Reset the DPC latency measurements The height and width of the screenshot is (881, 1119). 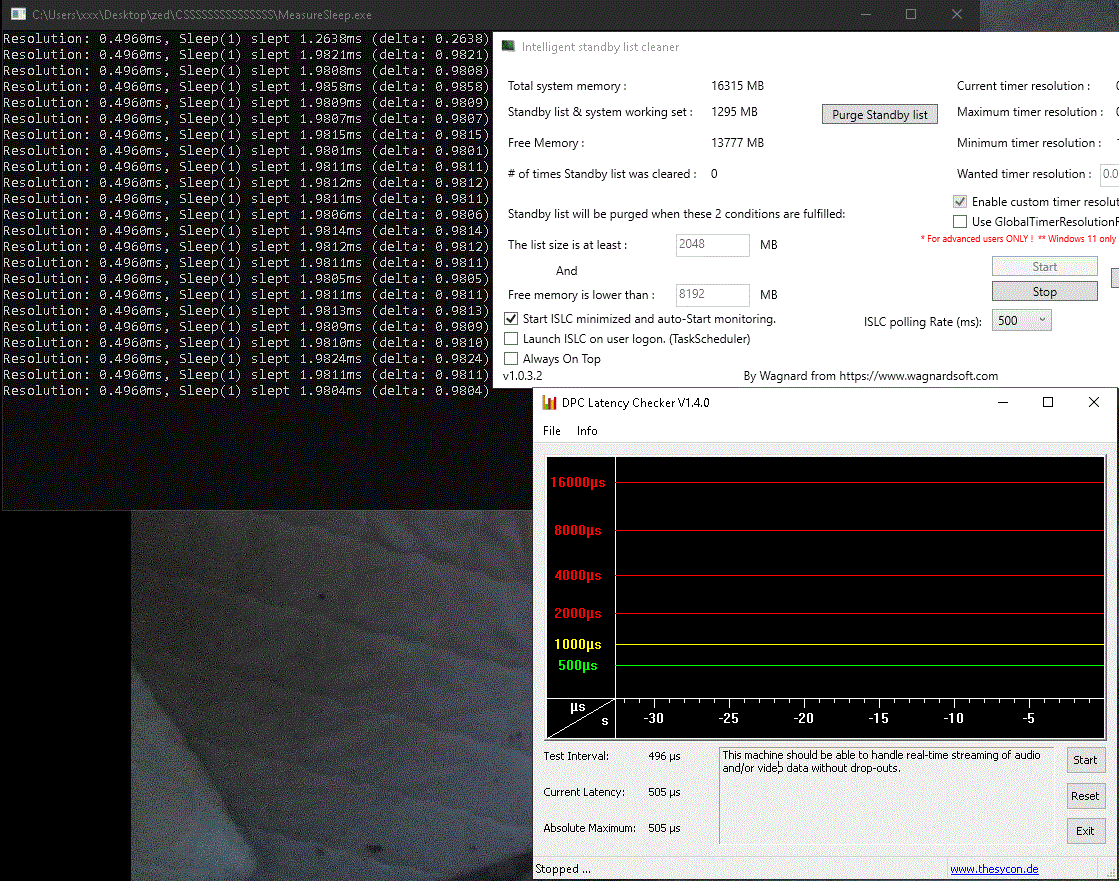(x=1085, y=796)
